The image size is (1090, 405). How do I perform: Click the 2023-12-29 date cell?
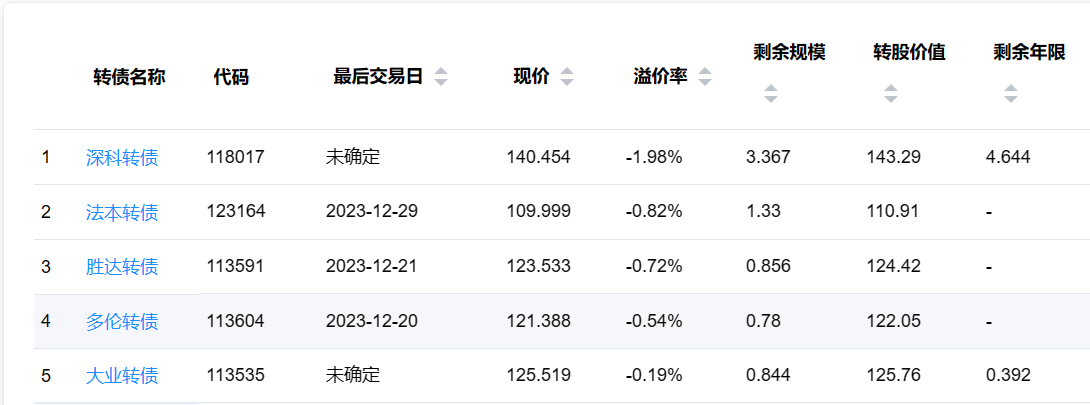pyautogui.click(x=371, y=212)
